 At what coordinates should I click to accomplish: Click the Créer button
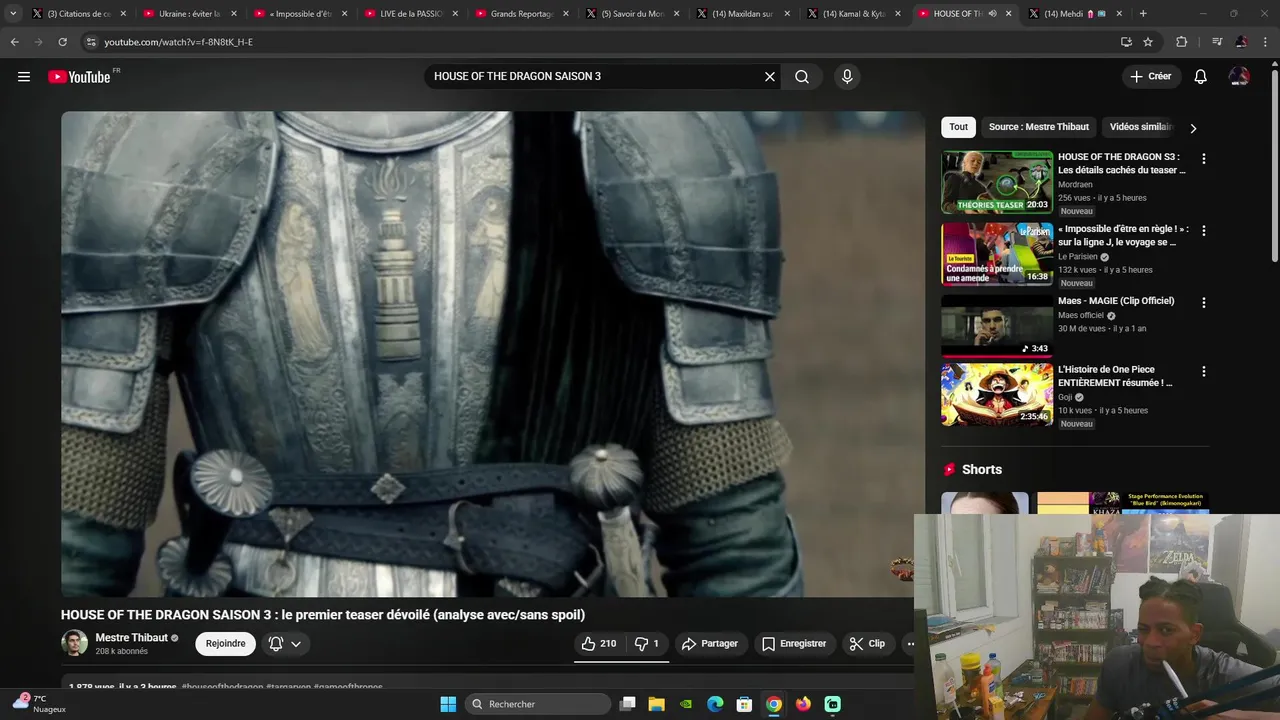[x=1151, y=77]
